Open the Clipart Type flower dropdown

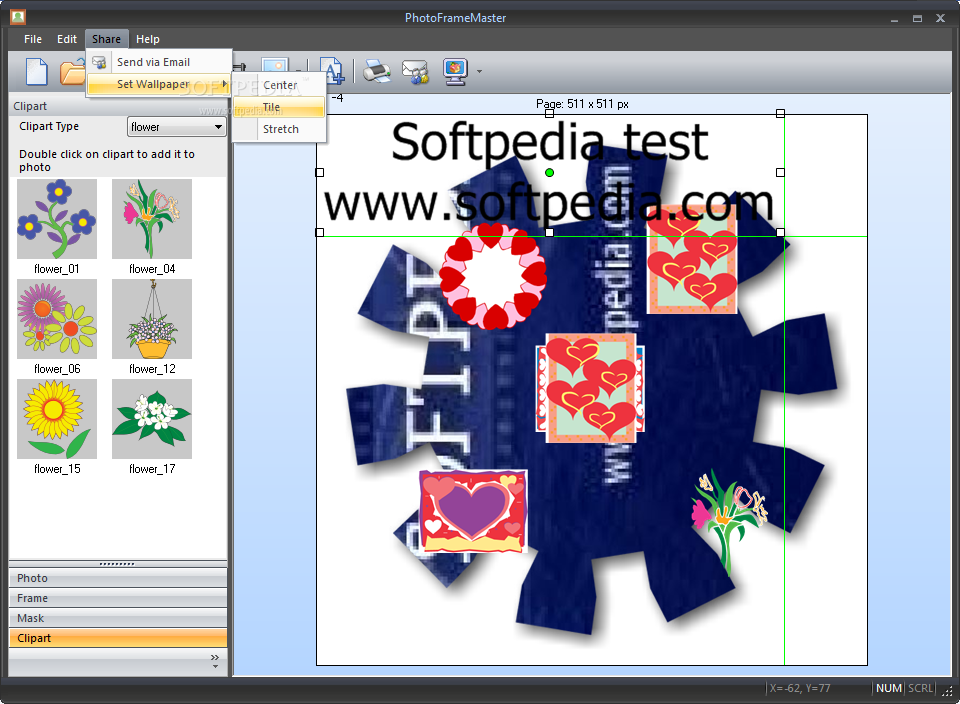(177, 127)
